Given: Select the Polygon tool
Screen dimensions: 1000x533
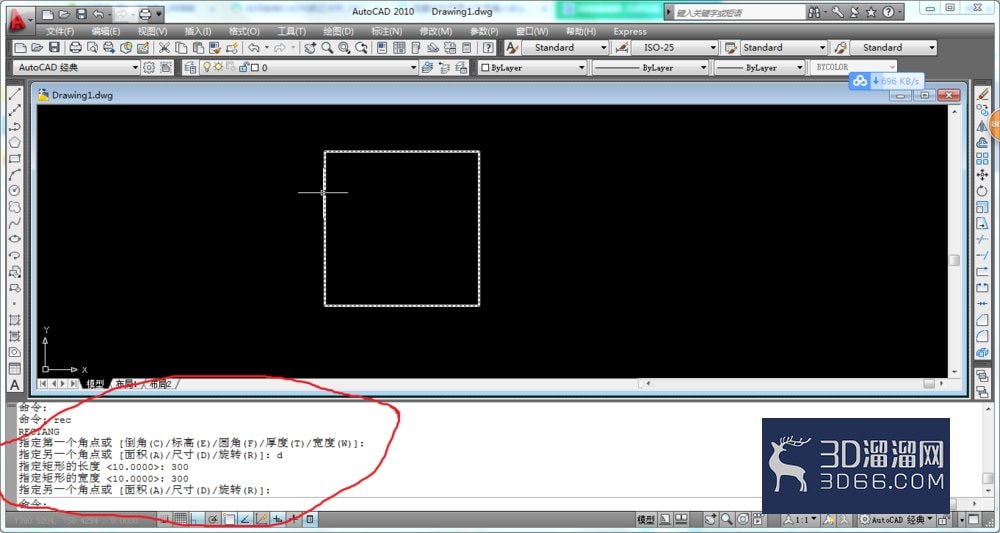Looking at the screenshot, I should (x=14, y=142).
